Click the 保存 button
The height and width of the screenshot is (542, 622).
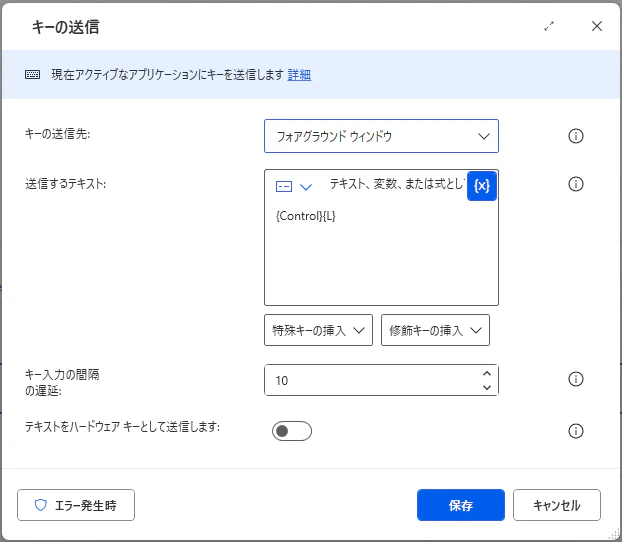click(x=461, y=505)
